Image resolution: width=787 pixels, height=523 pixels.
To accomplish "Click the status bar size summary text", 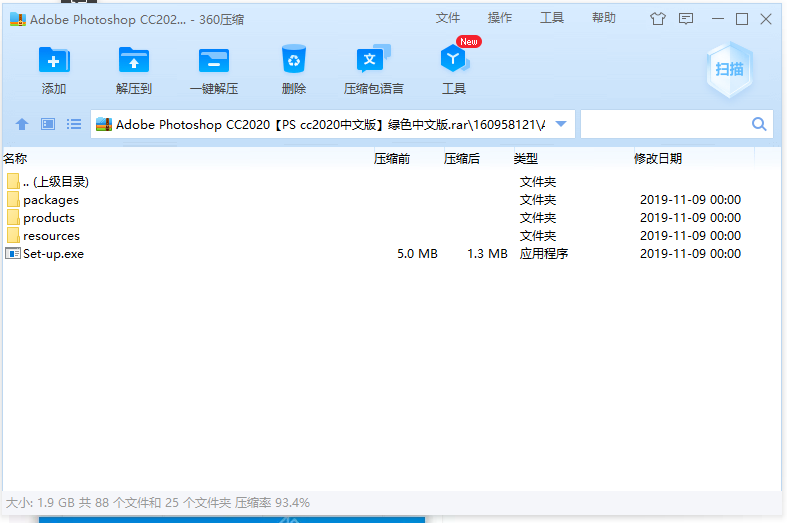I will pyautogui.click(x=158, y=502).
